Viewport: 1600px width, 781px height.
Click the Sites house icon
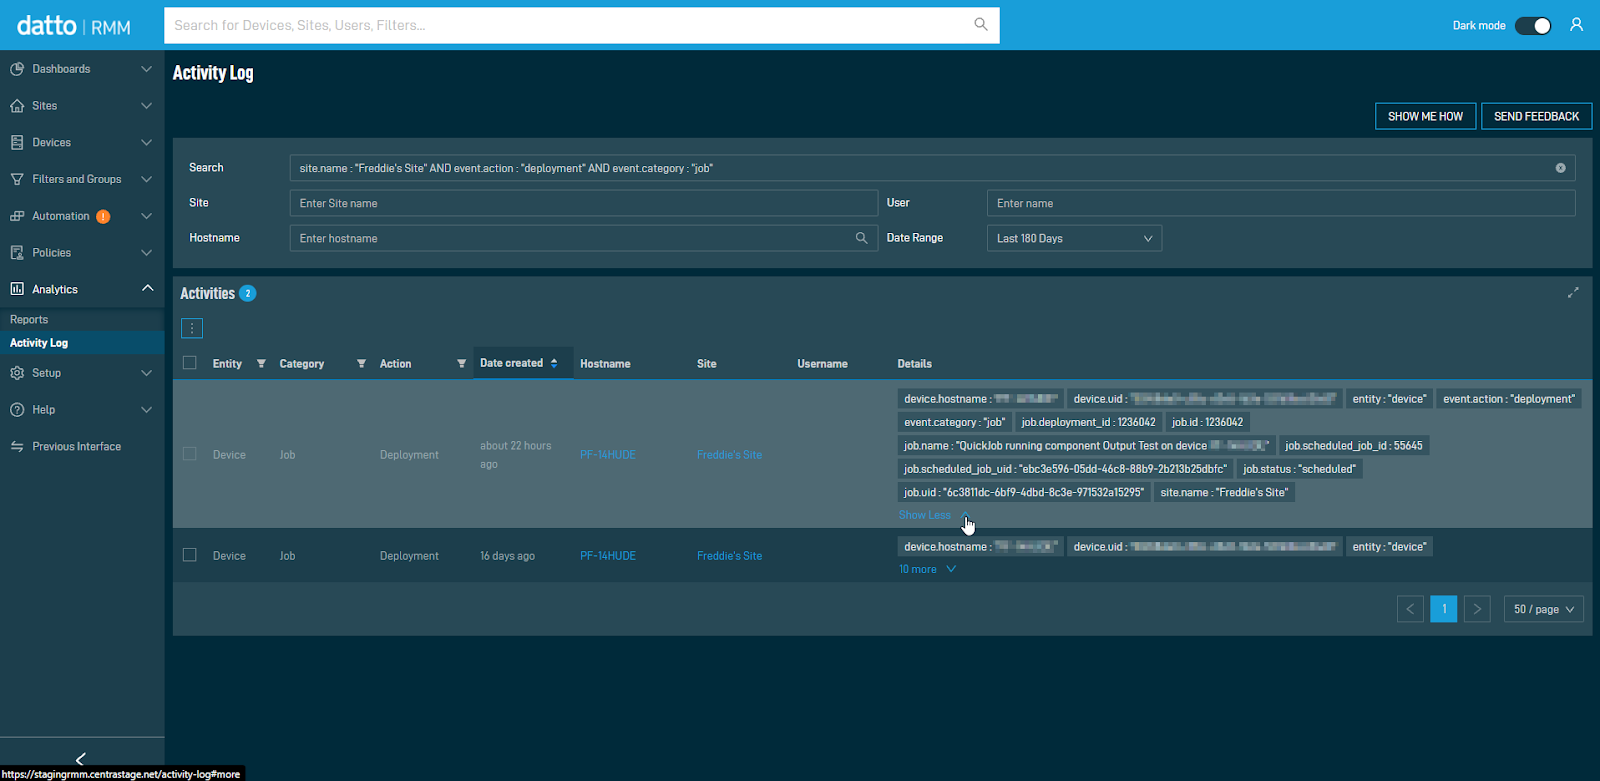[17, 106]
